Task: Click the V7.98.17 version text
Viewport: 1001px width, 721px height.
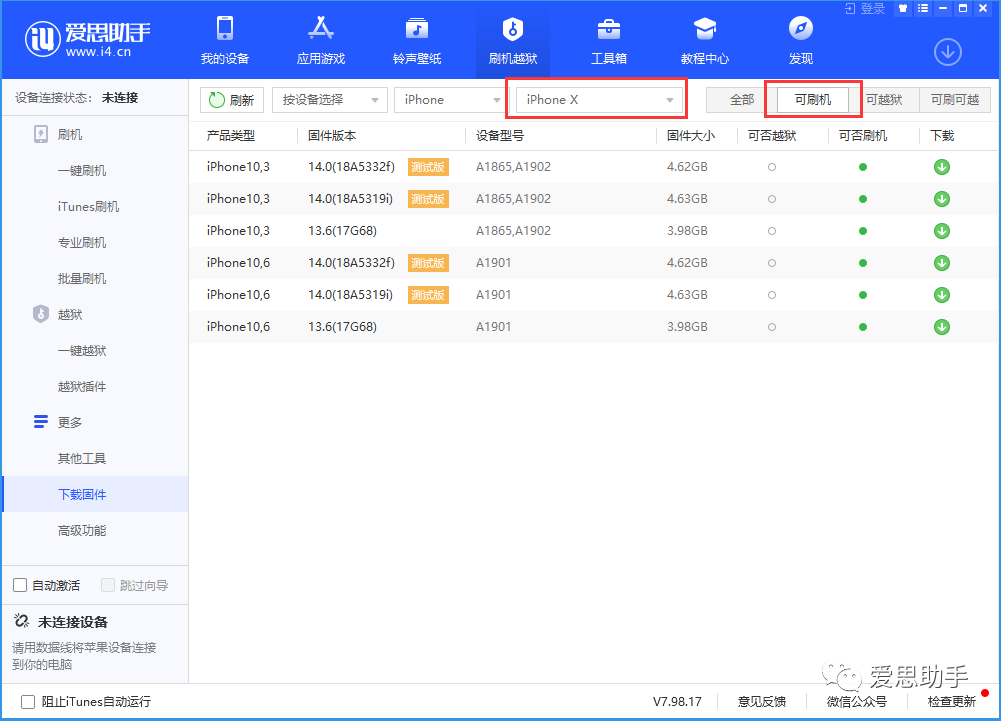Action: pyautogui.click(x=677, y=702)
